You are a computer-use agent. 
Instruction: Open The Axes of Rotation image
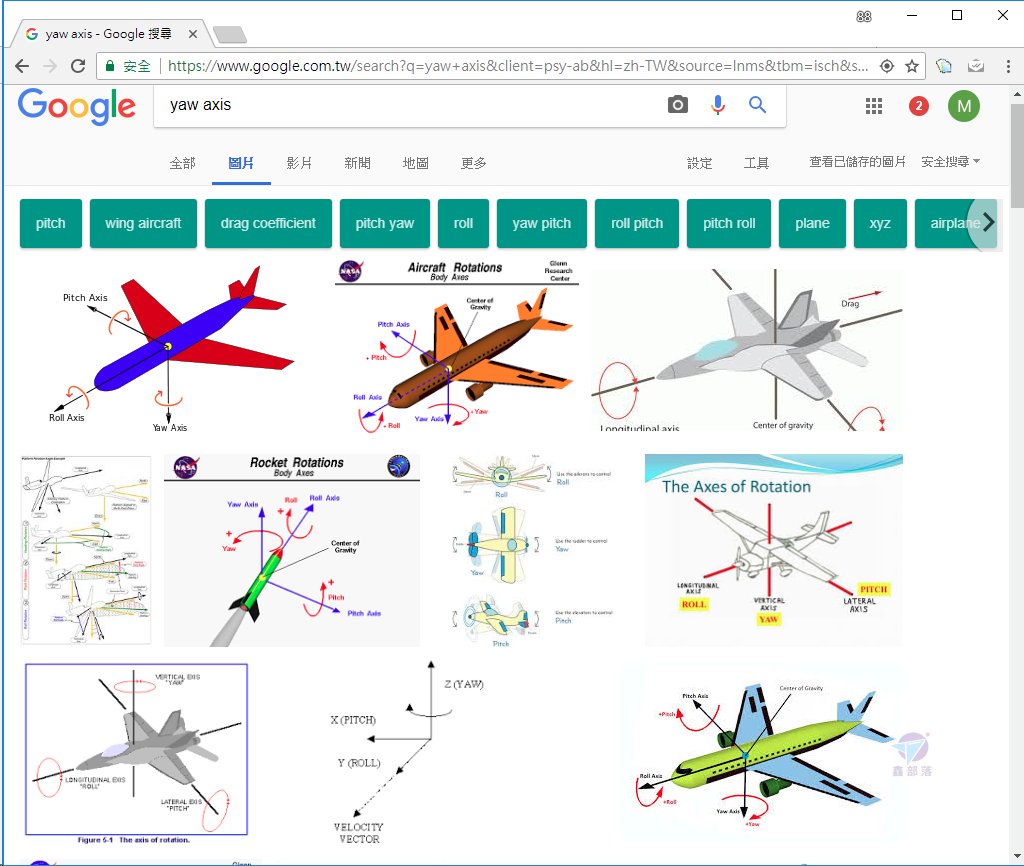pyautogui.click(x=774, y=550)
